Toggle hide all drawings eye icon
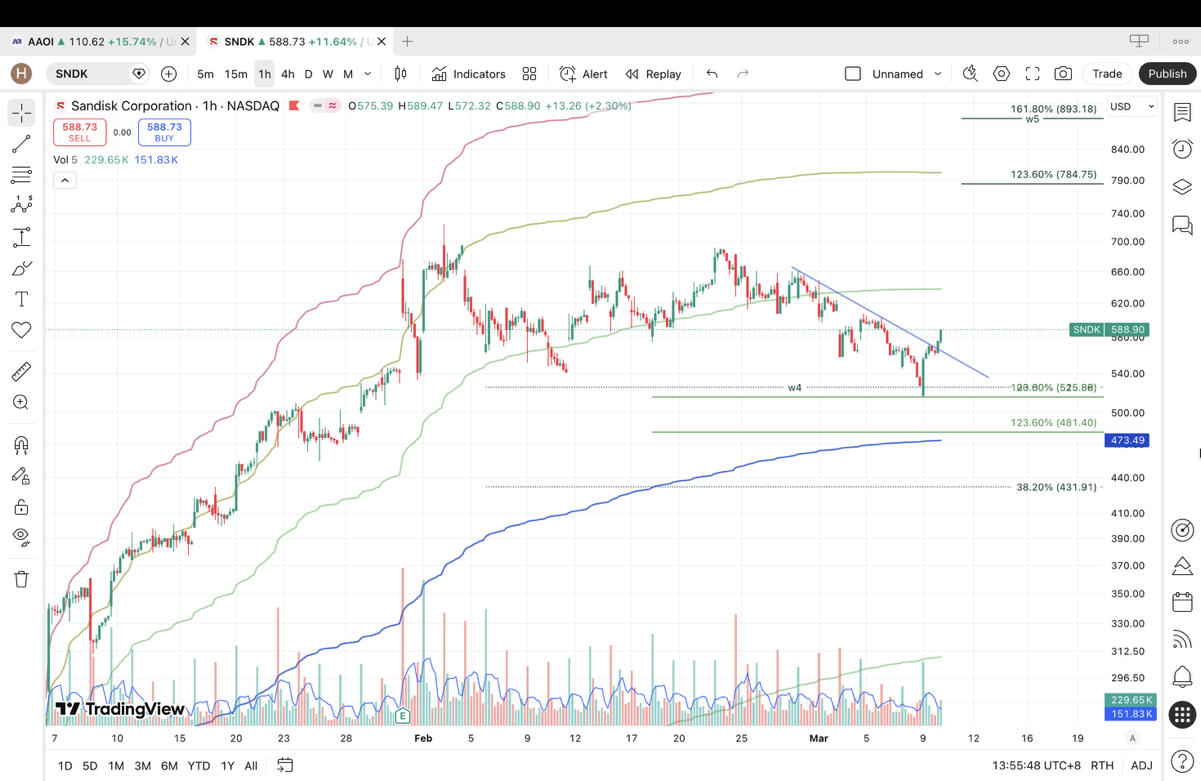1201x781 pixels. click(21, 536)
